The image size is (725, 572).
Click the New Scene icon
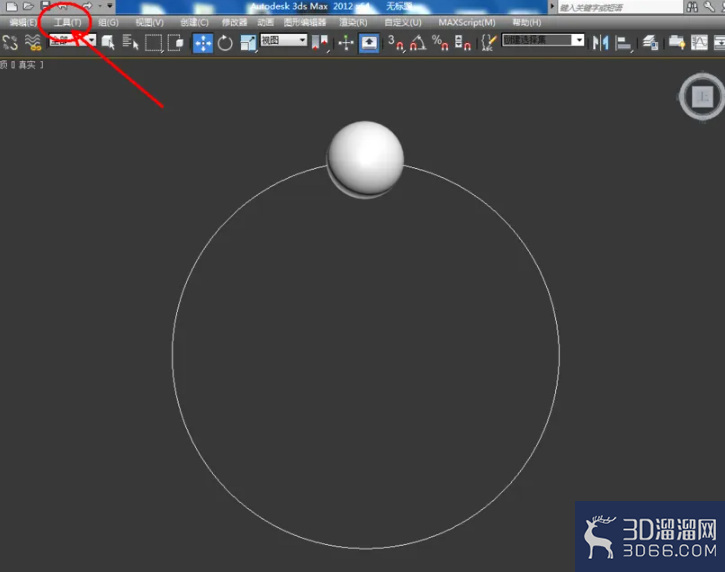pyautogui.click(x=12, y=6)
